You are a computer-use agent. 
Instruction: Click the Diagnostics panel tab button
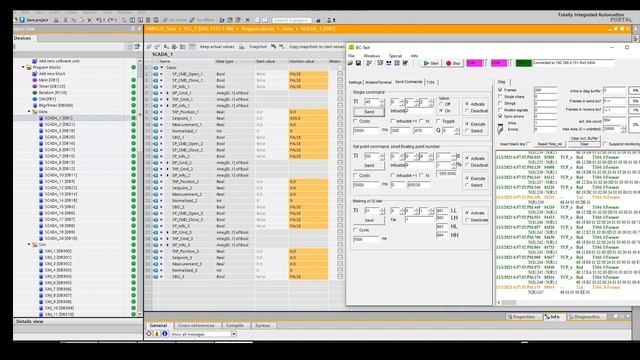click(586, 317)
